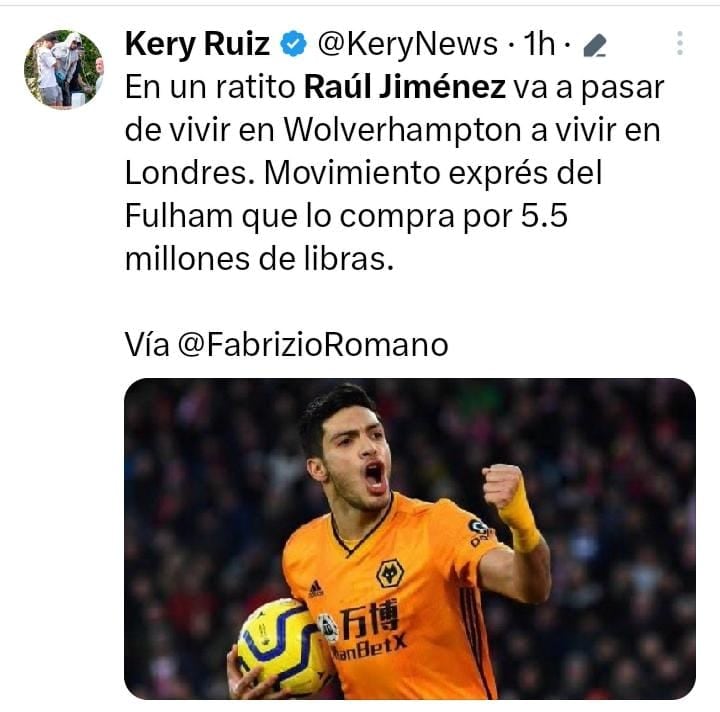Click the blue verified checkmark badge
This screenshot has width=720, height=712.
click(x=293, y=44)
